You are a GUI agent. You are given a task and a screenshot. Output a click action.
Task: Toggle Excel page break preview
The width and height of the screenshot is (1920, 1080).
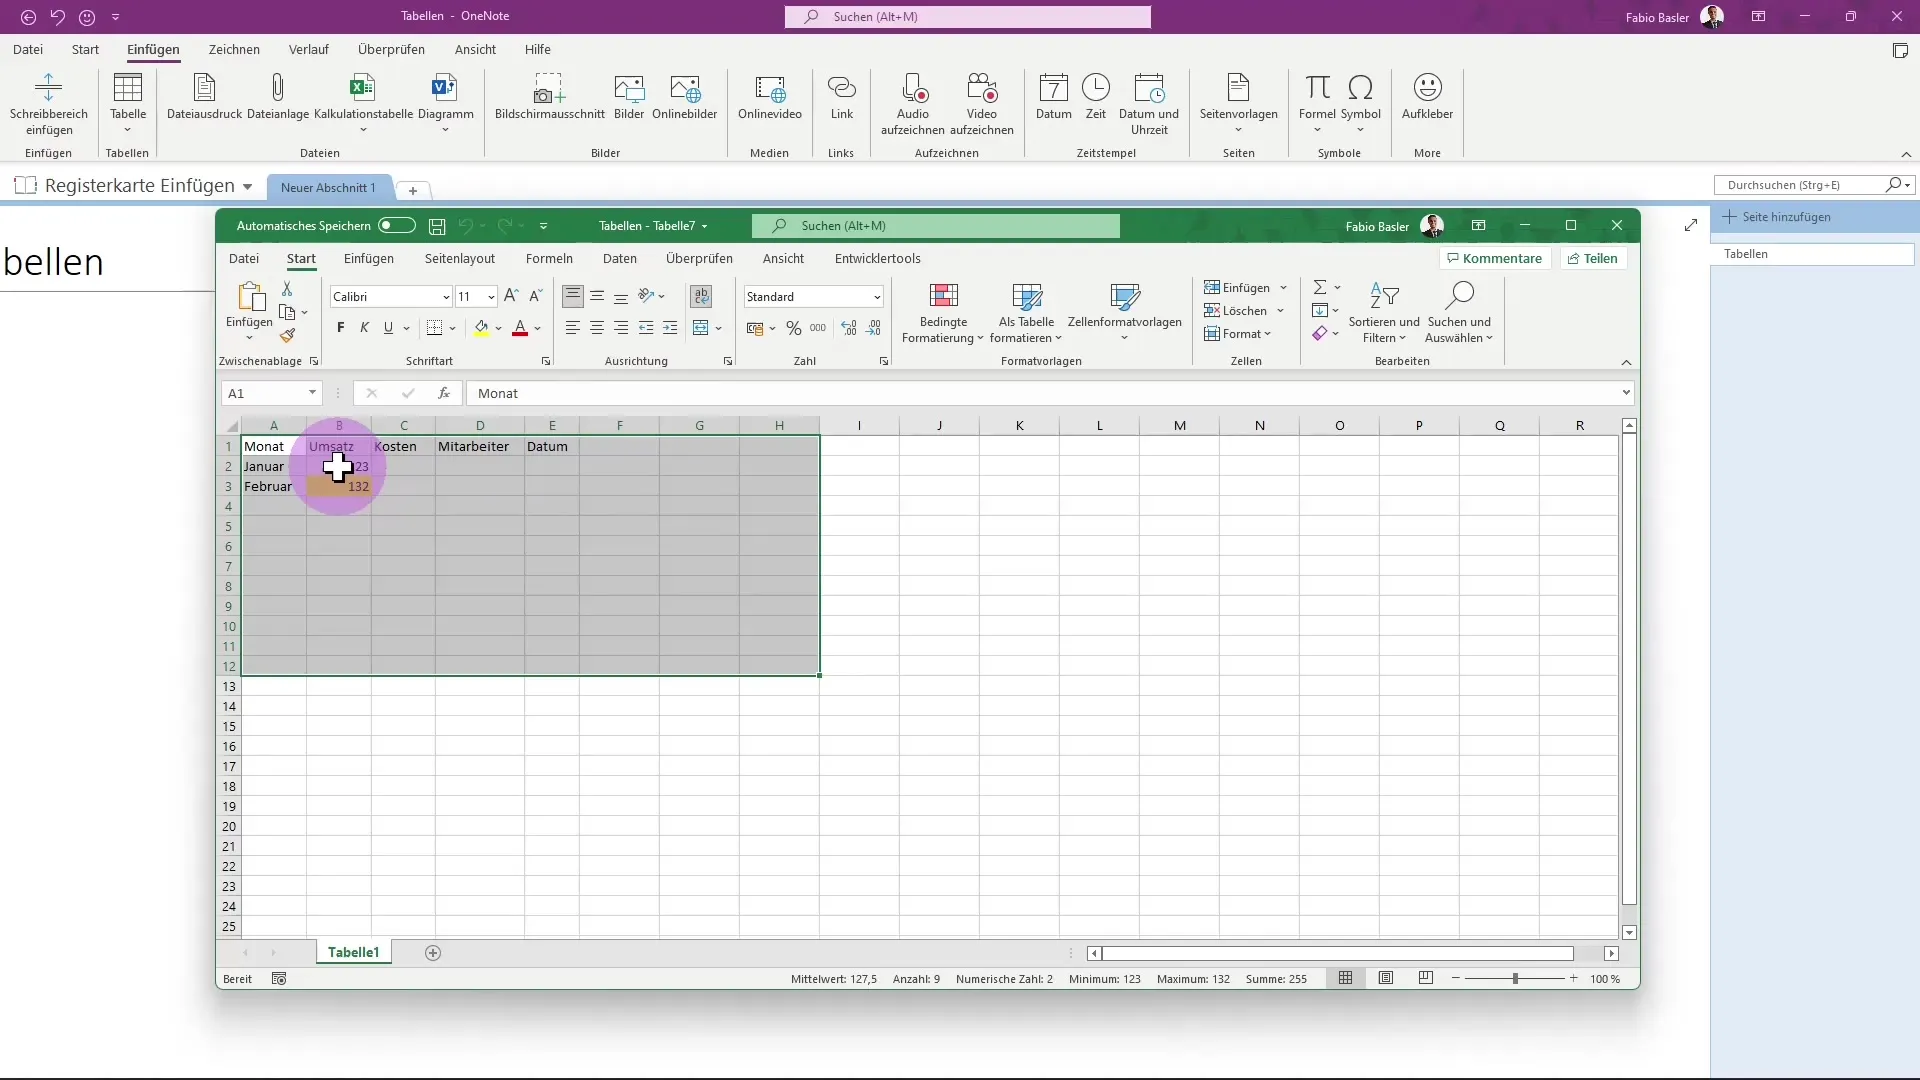point(1426,978)
